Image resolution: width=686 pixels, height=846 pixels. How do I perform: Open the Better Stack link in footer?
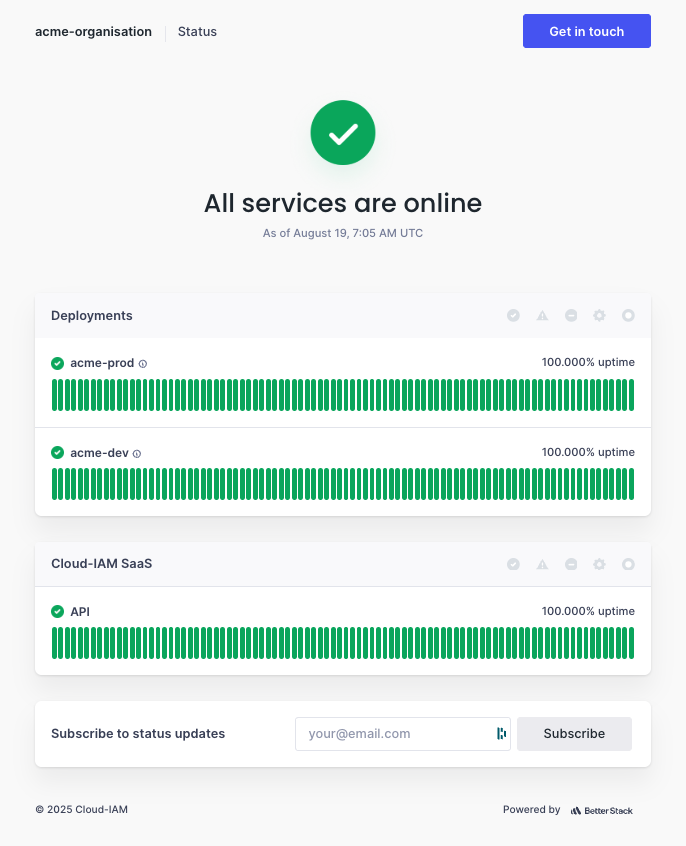[x=602, y=810]
